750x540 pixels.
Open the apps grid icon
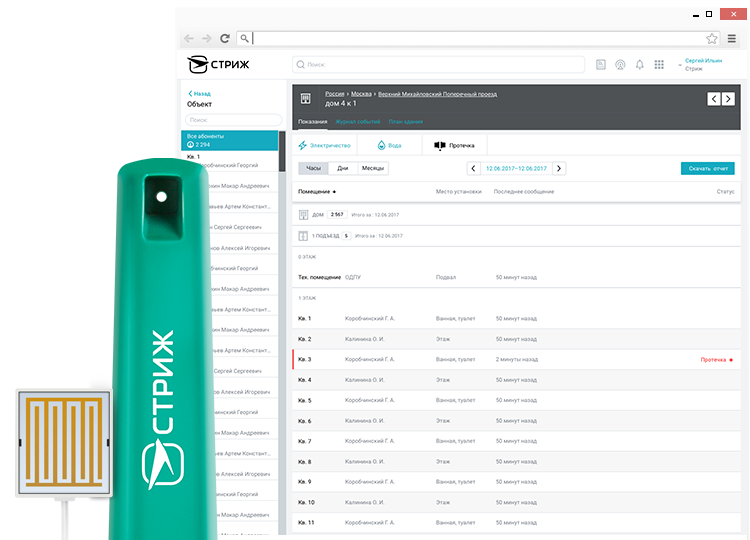click(x=659, y=65)
